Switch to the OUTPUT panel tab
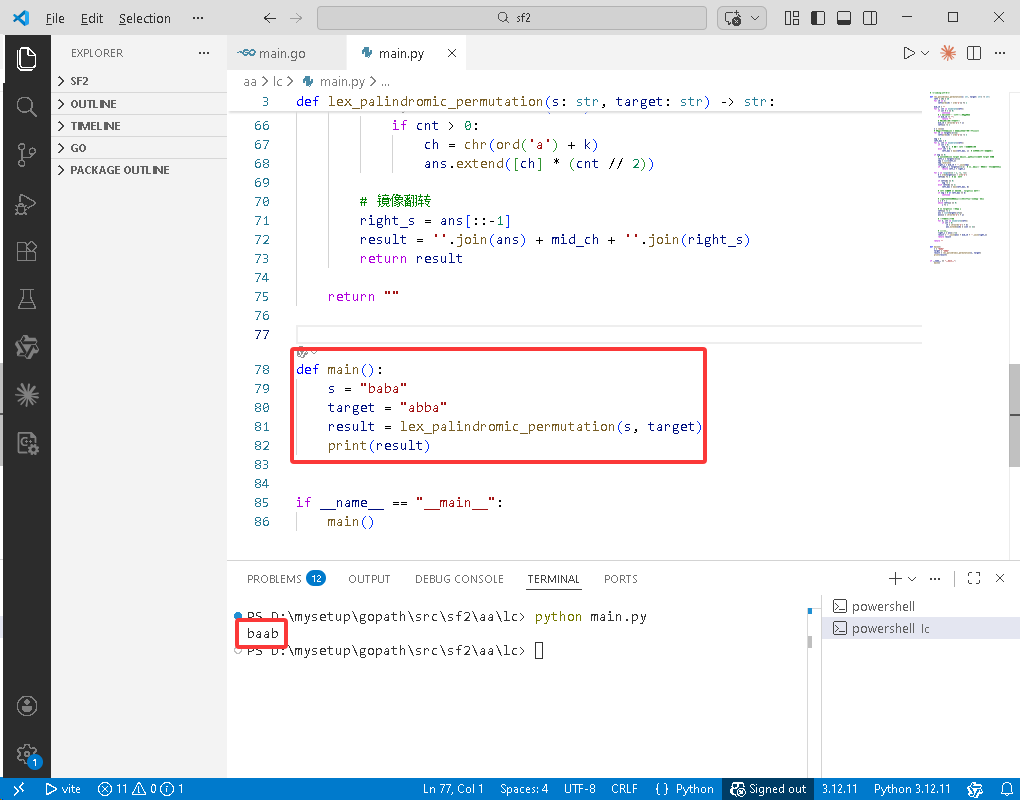 click(369, 579)
